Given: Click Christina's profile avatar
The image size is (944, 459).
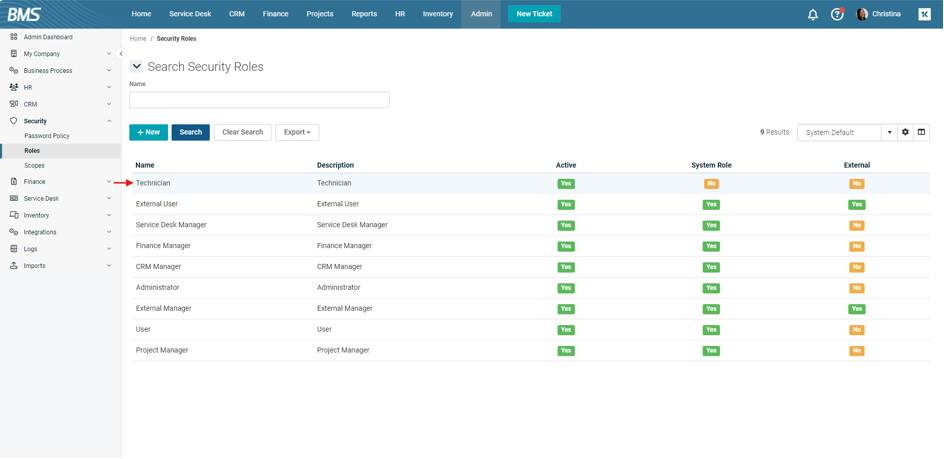Looking at the screenshot, I should click(862, 14).
